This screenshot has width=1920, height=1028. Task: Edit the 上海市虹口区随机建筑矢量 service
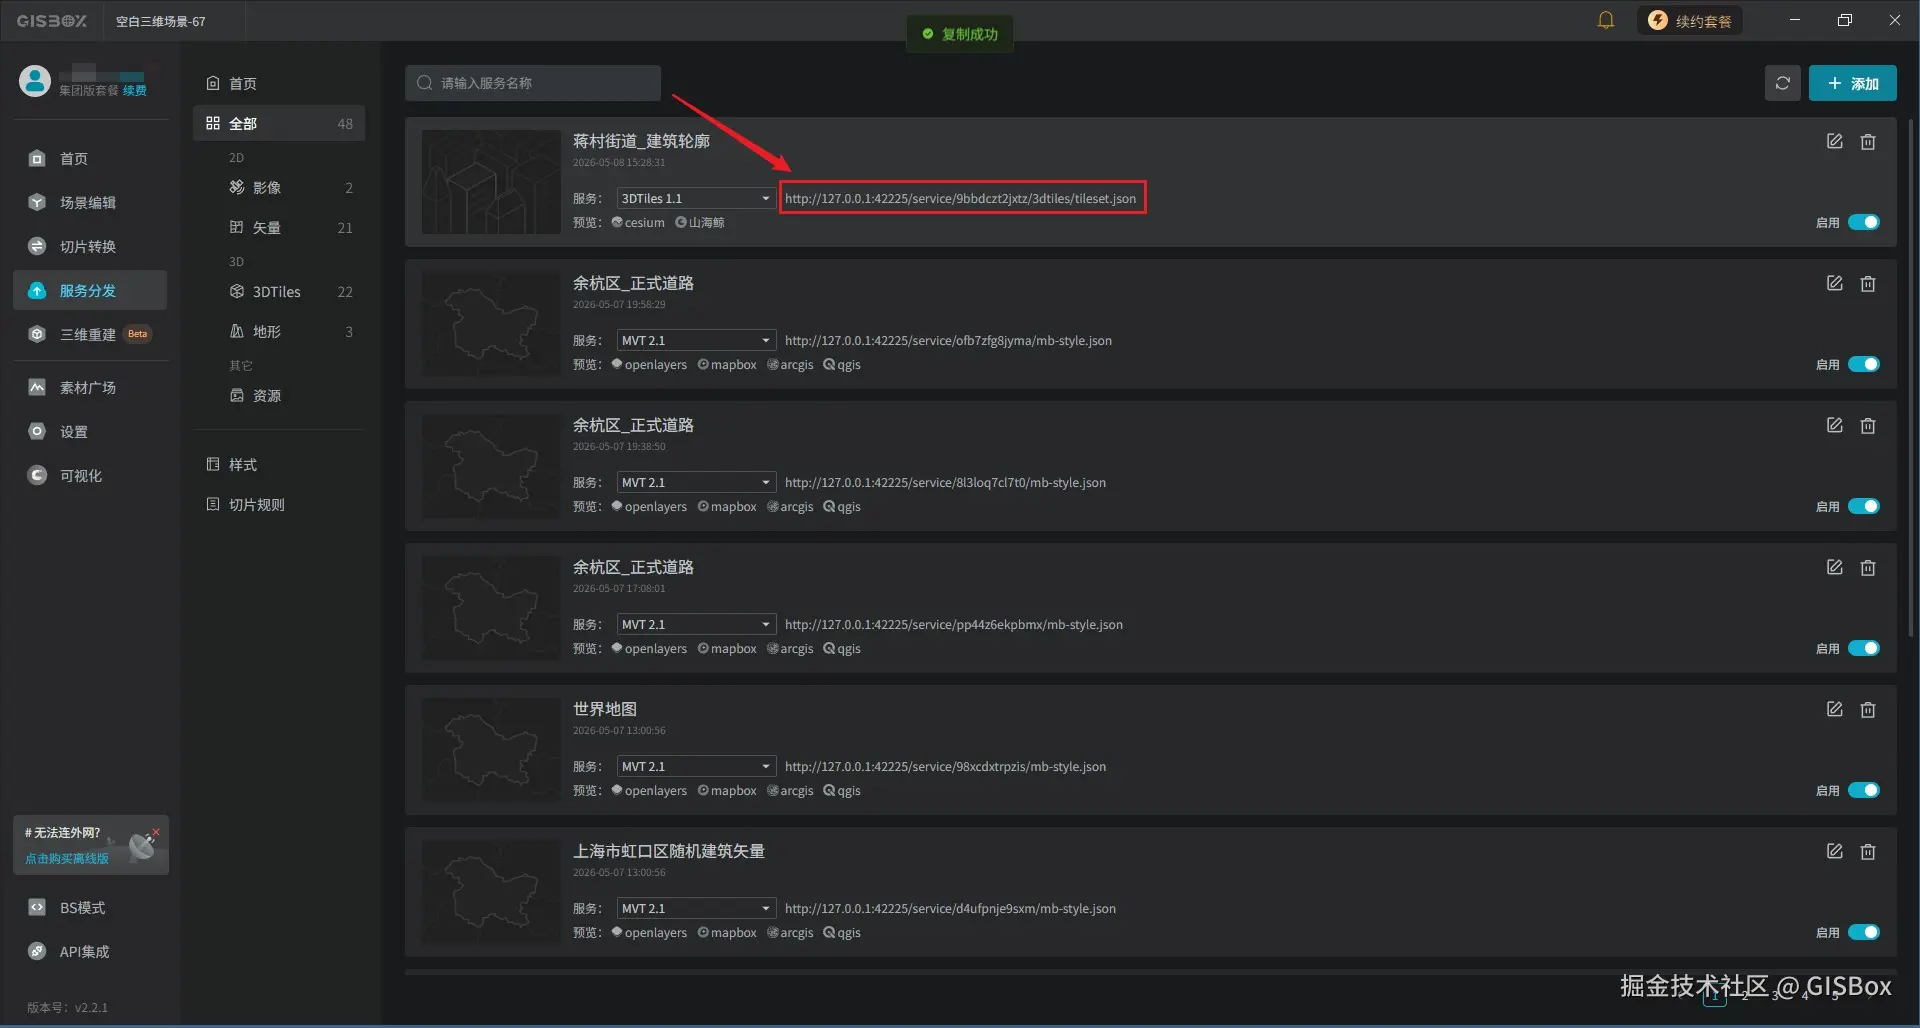1834,851
